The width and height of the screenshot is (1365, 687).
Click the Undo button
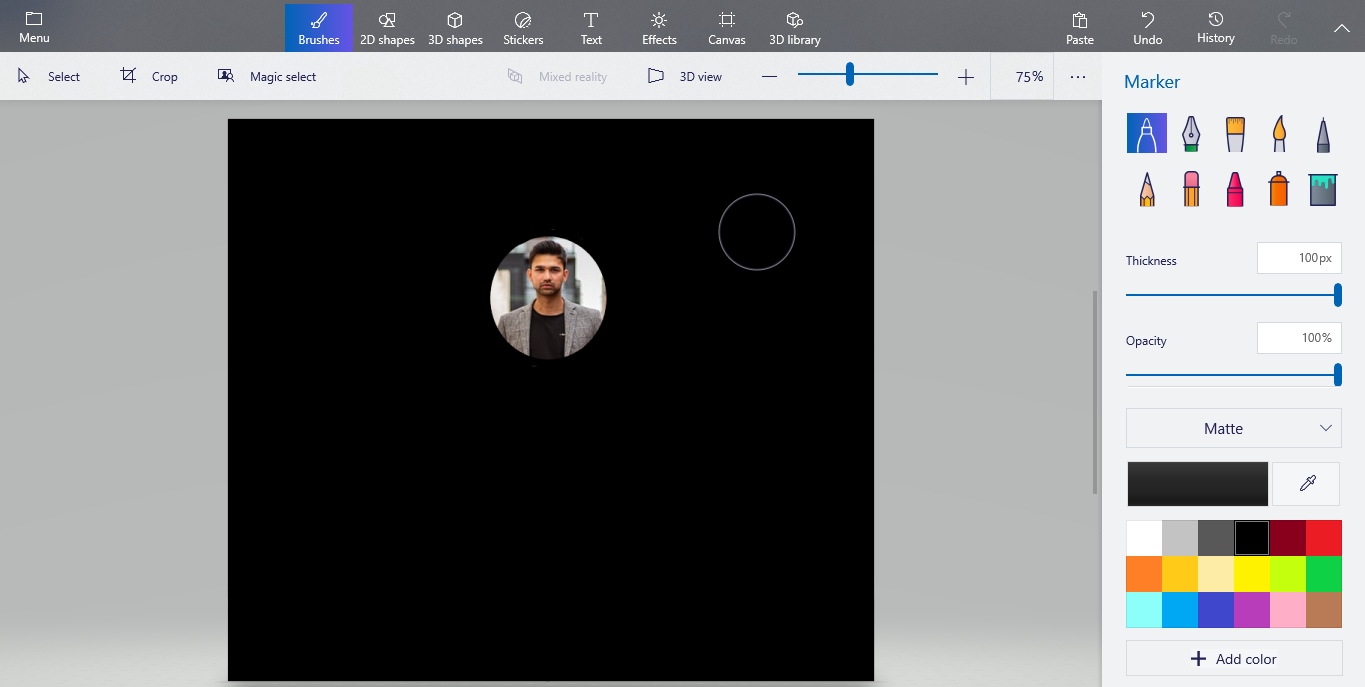(x=1147, y=27)
